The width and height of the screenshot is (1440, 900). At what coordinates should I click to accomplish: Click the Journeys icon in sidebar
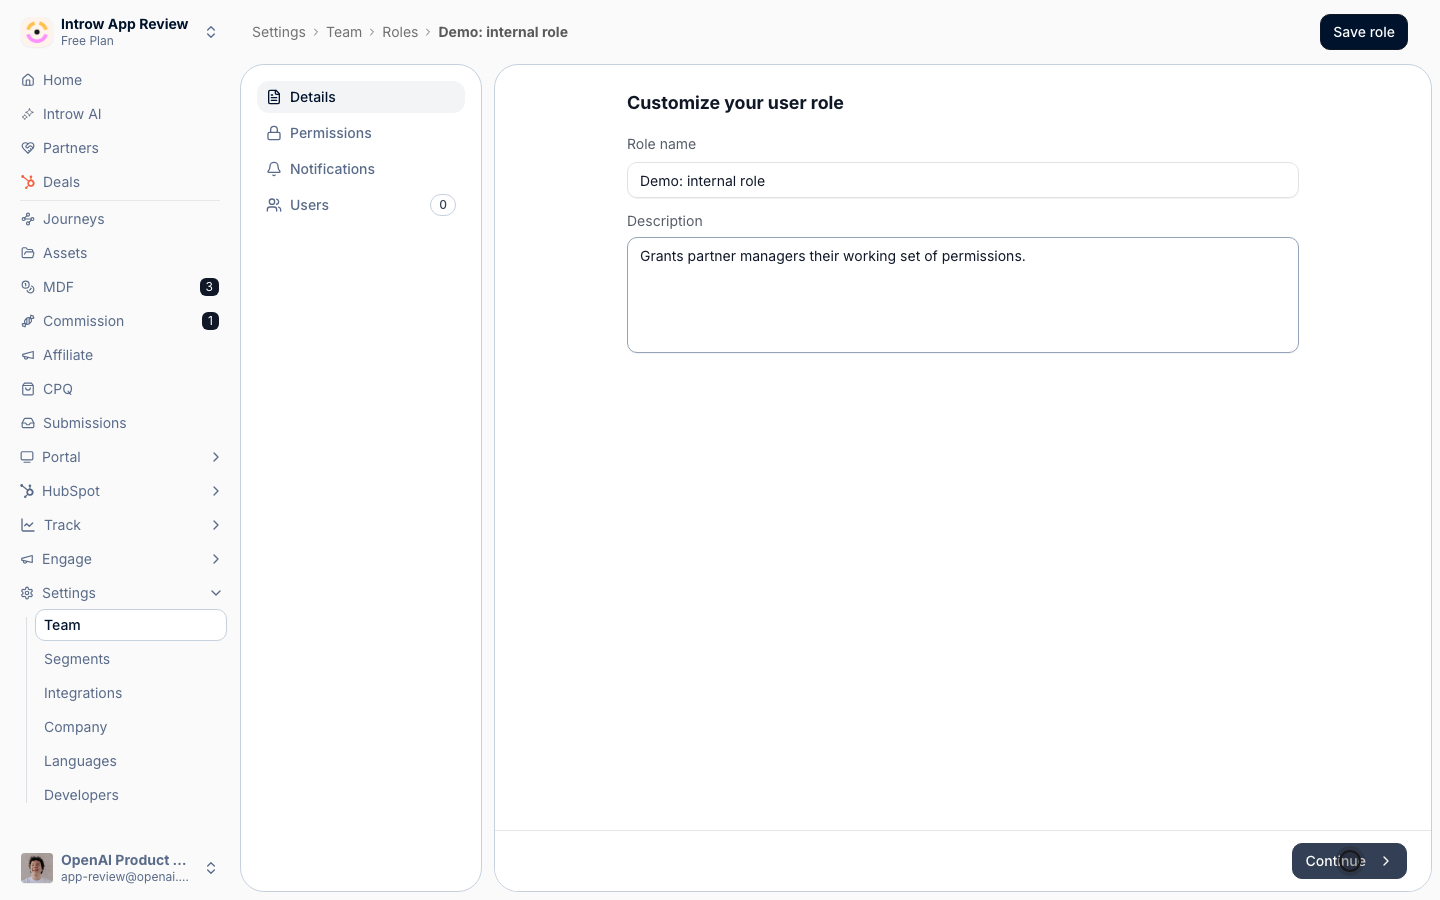pos(28,219)
